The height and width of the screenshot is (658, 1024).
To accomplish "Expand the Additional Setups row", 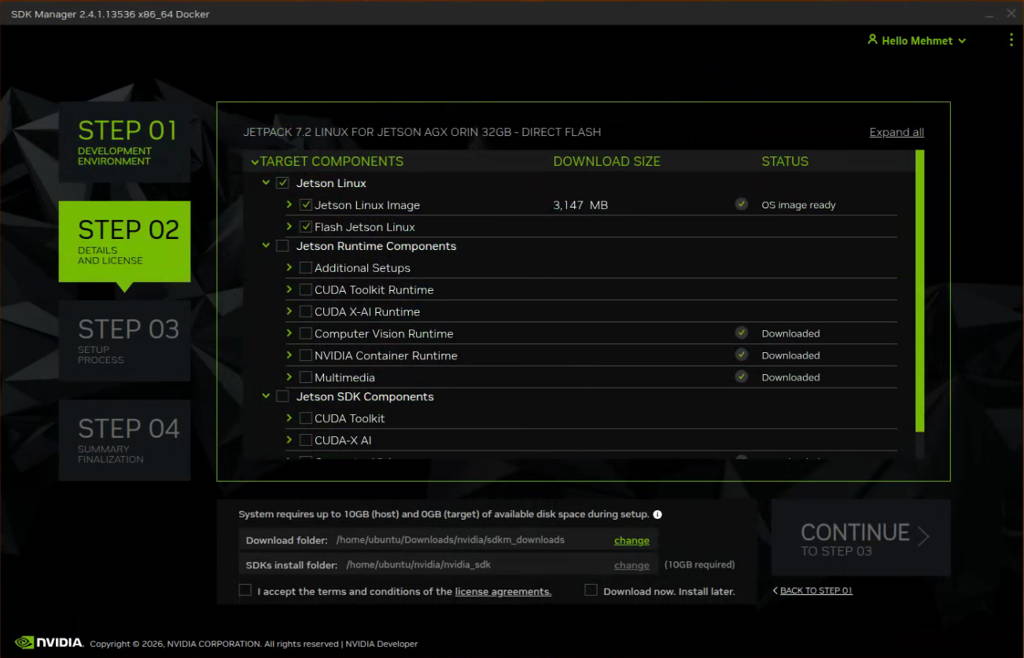I will click(289, 267).
